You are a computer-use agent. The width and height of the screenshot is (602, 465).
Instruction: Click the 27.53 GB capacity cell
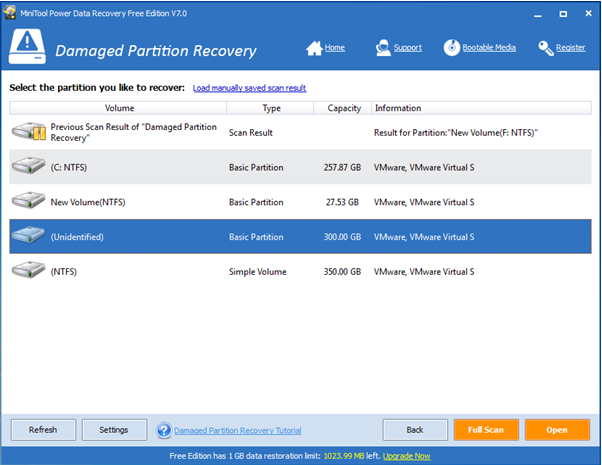coord(342,202)
